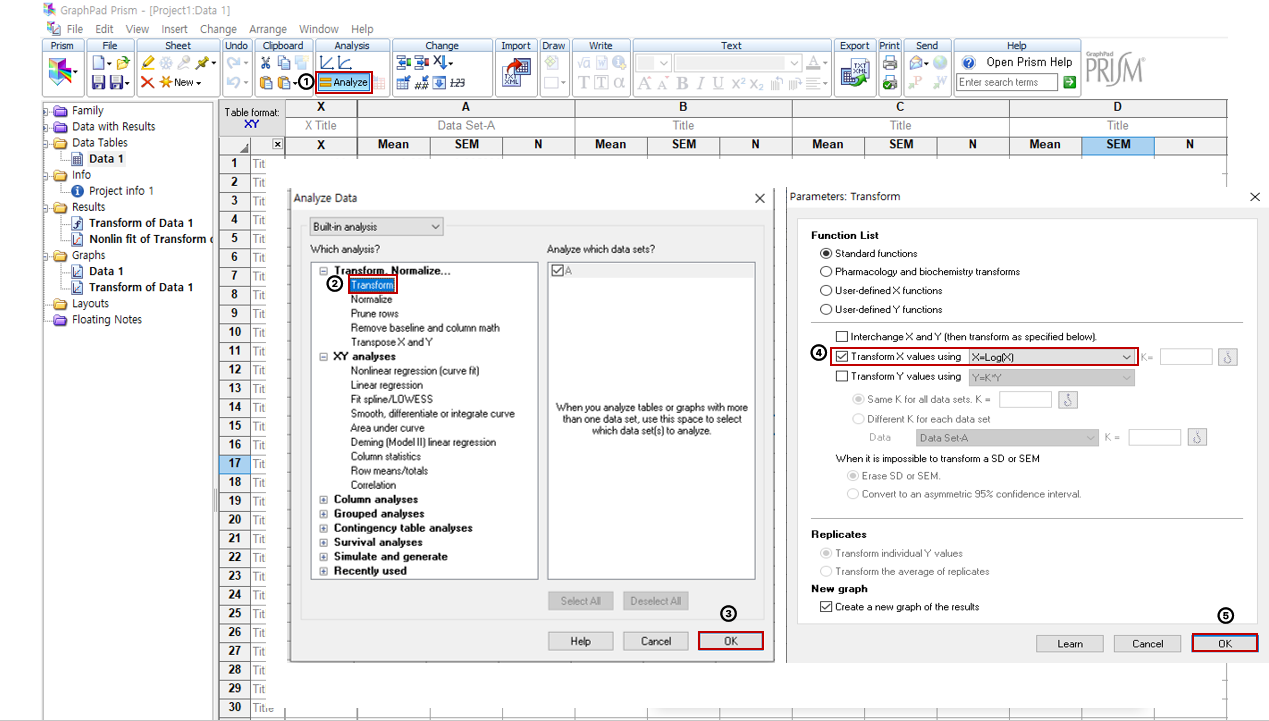This screenshot has height=721, width=1269.
Task: Click the Delete sheet red X icon
Action: (147, 82)
